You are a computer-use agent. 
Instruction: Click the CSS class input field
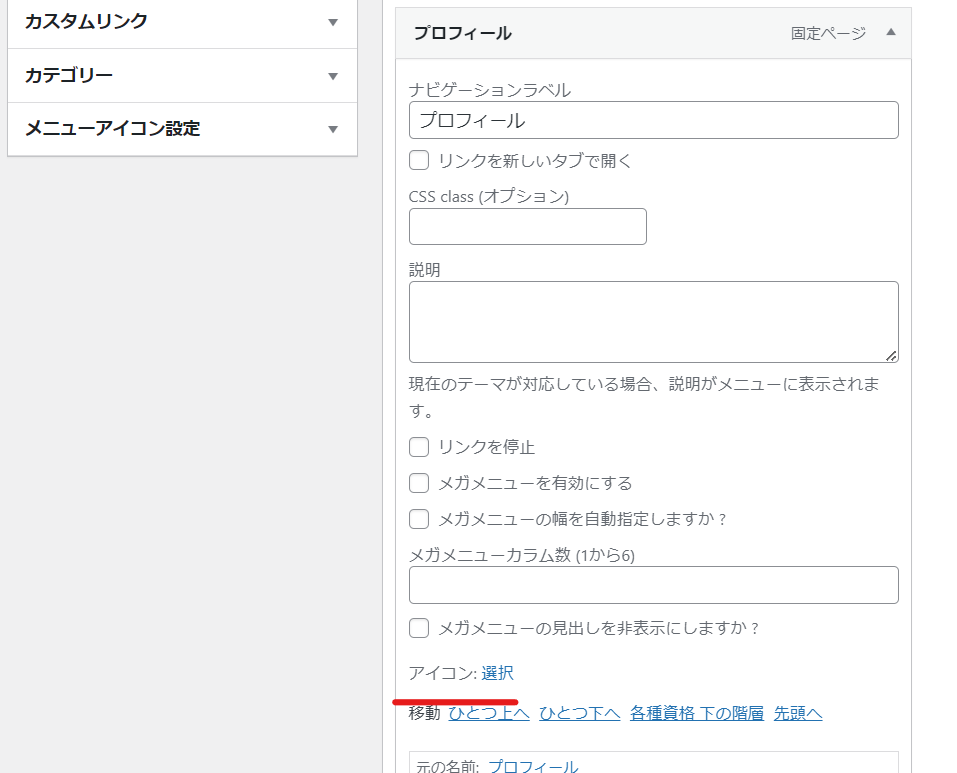point(528,226)
